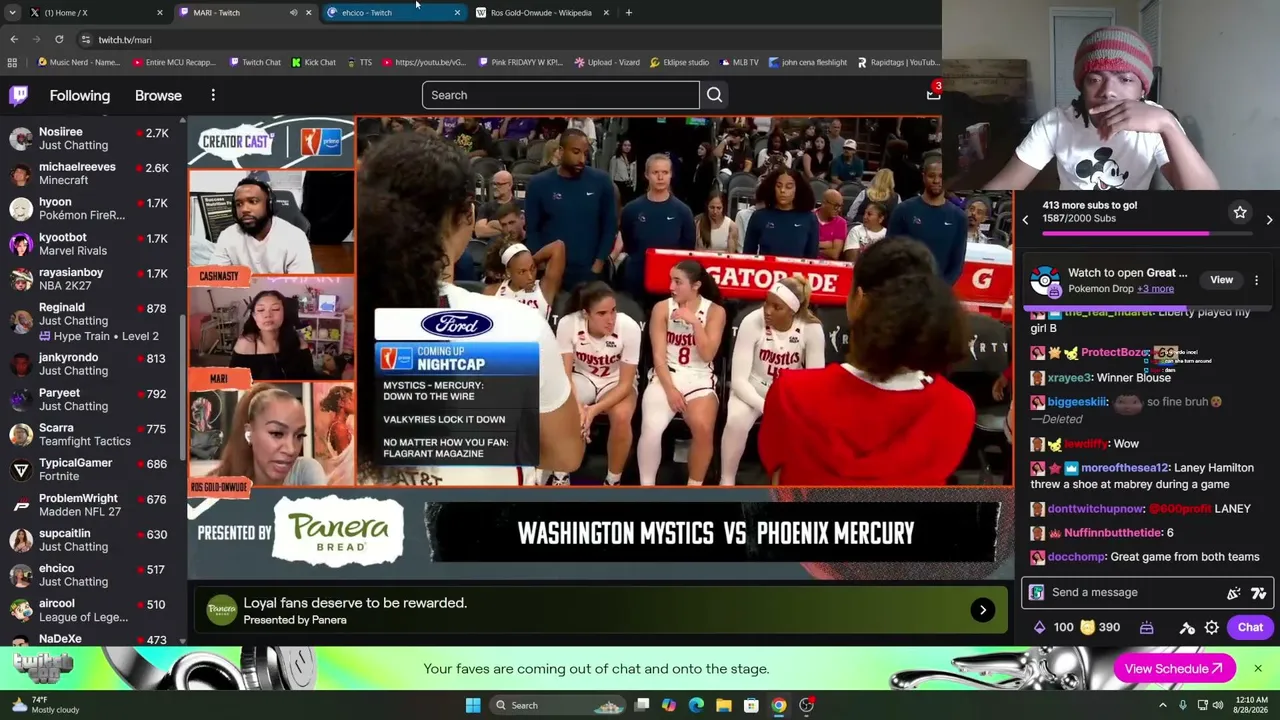The width and height of the screenshot is (1280, 720).
Task: Click the Send a message chat box
Action: coord(1147,592)
